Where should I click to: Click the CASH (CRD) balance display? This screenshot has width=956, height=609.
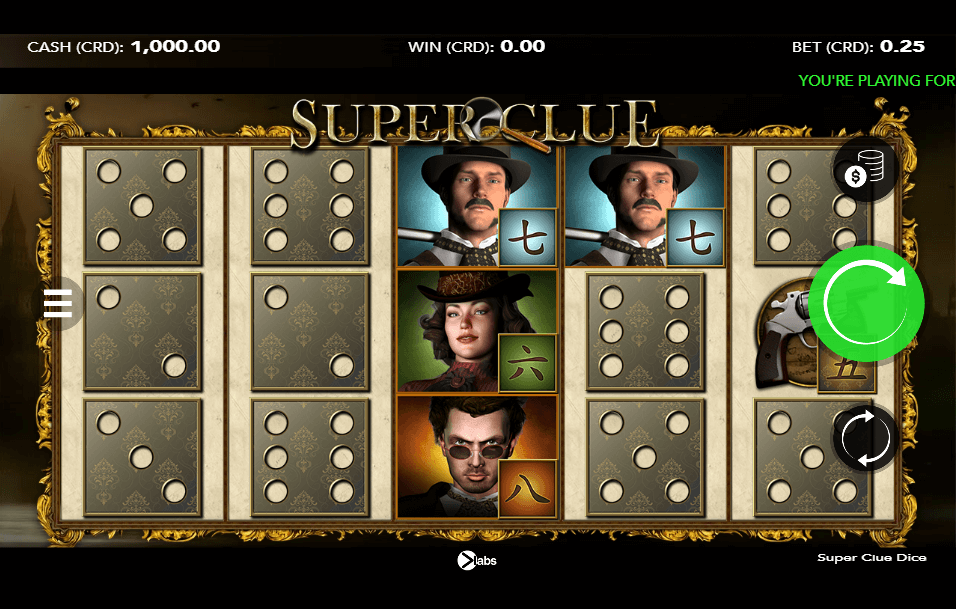tap(124, 47)
